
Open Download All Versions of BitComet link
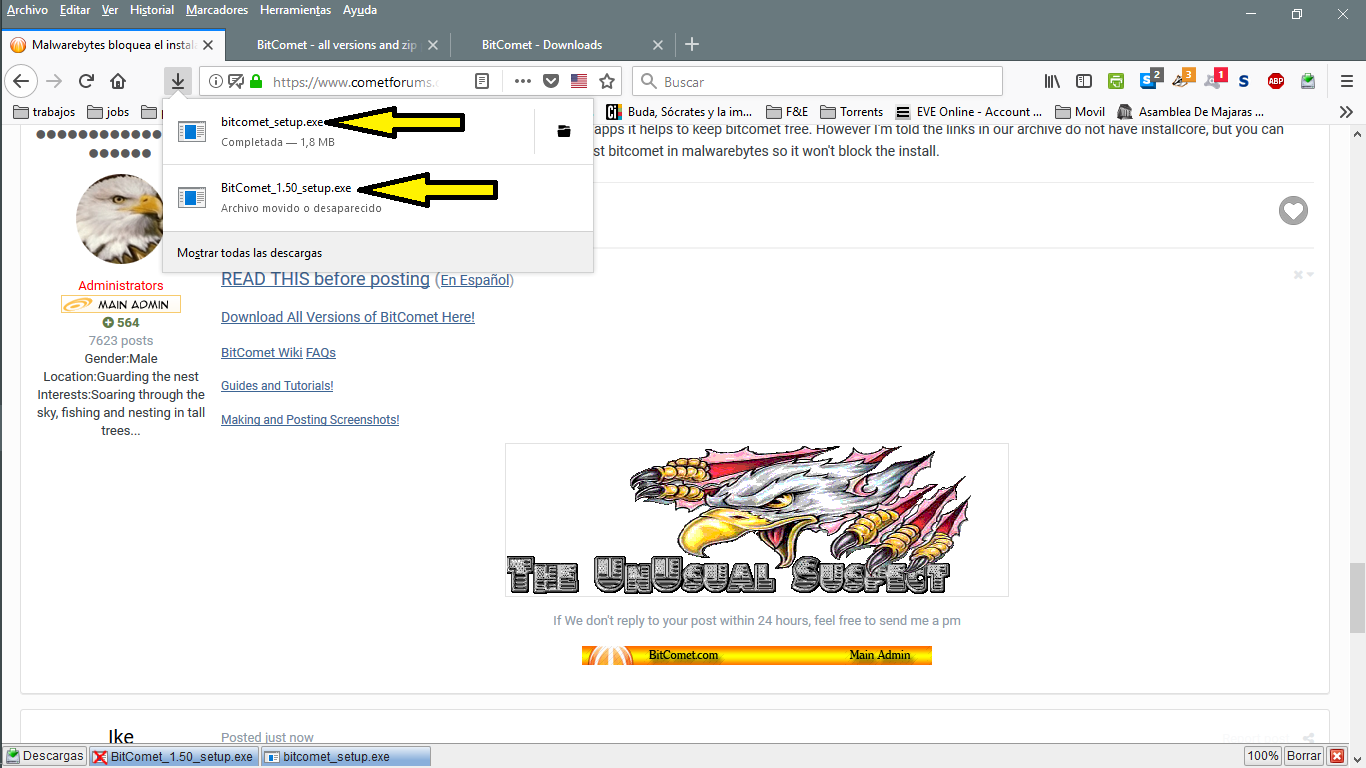(348, 317)
